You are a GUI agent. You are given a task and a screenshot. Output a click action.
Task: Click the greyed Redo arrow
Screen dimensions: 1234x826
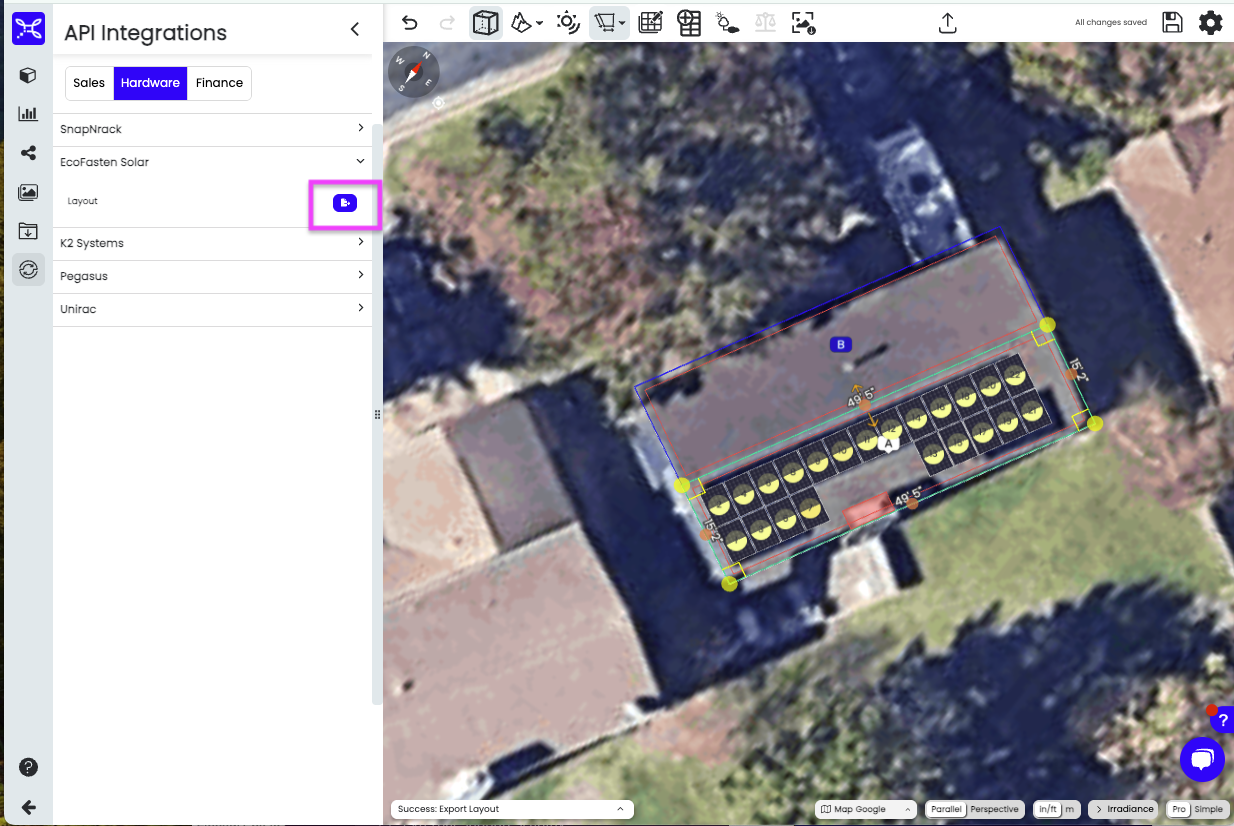point(447,23)
